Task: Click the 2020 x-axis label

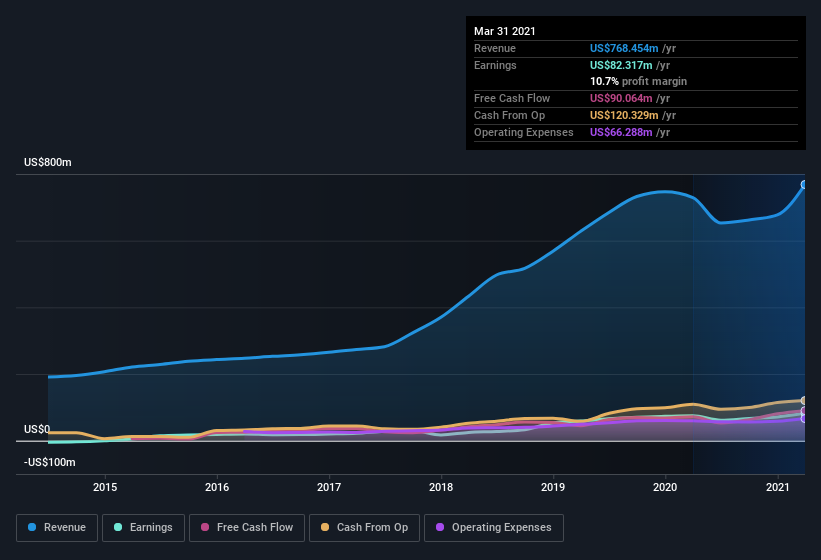Action: 665,487
